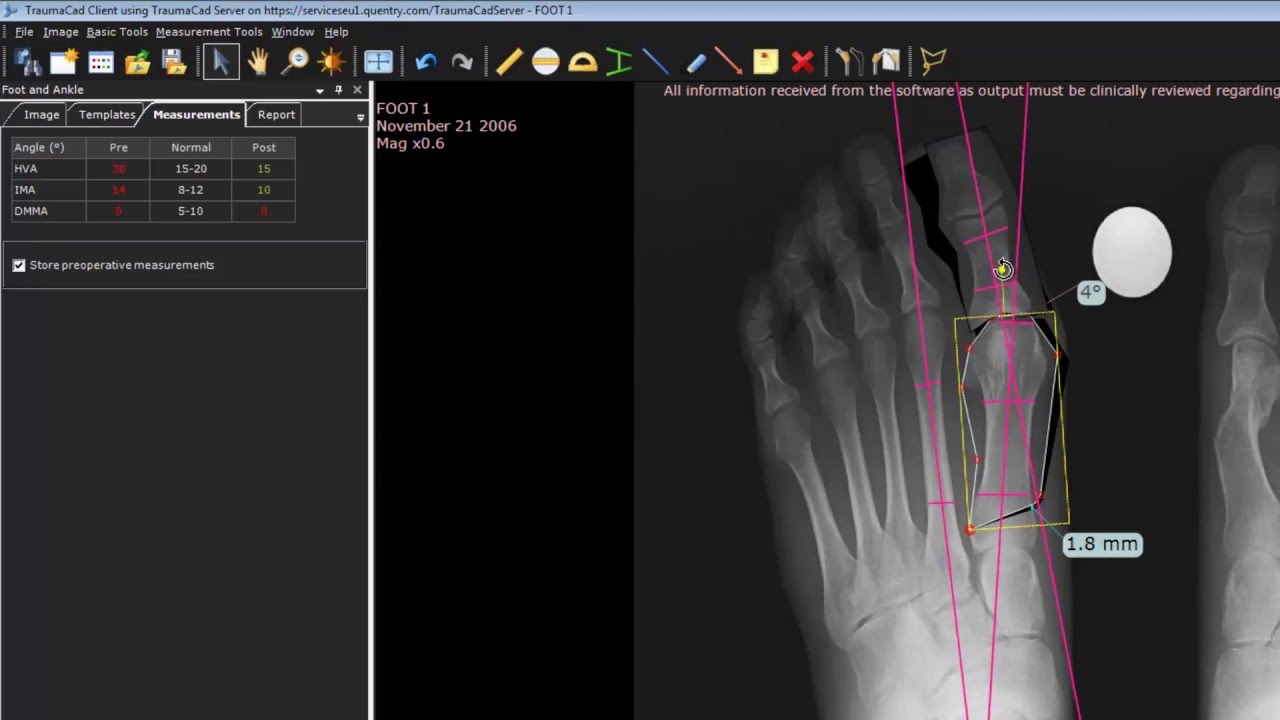
Task: Select the hand pan tool
Action: (x=258, y=62)
